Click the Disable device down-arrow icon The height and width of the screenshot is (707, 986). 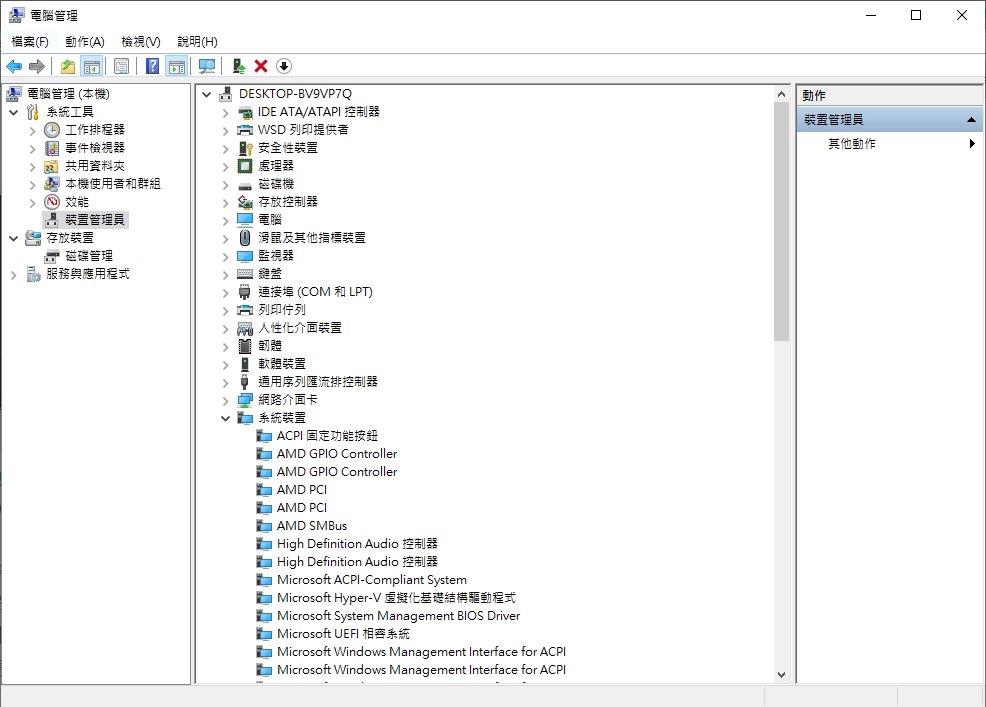284,66
